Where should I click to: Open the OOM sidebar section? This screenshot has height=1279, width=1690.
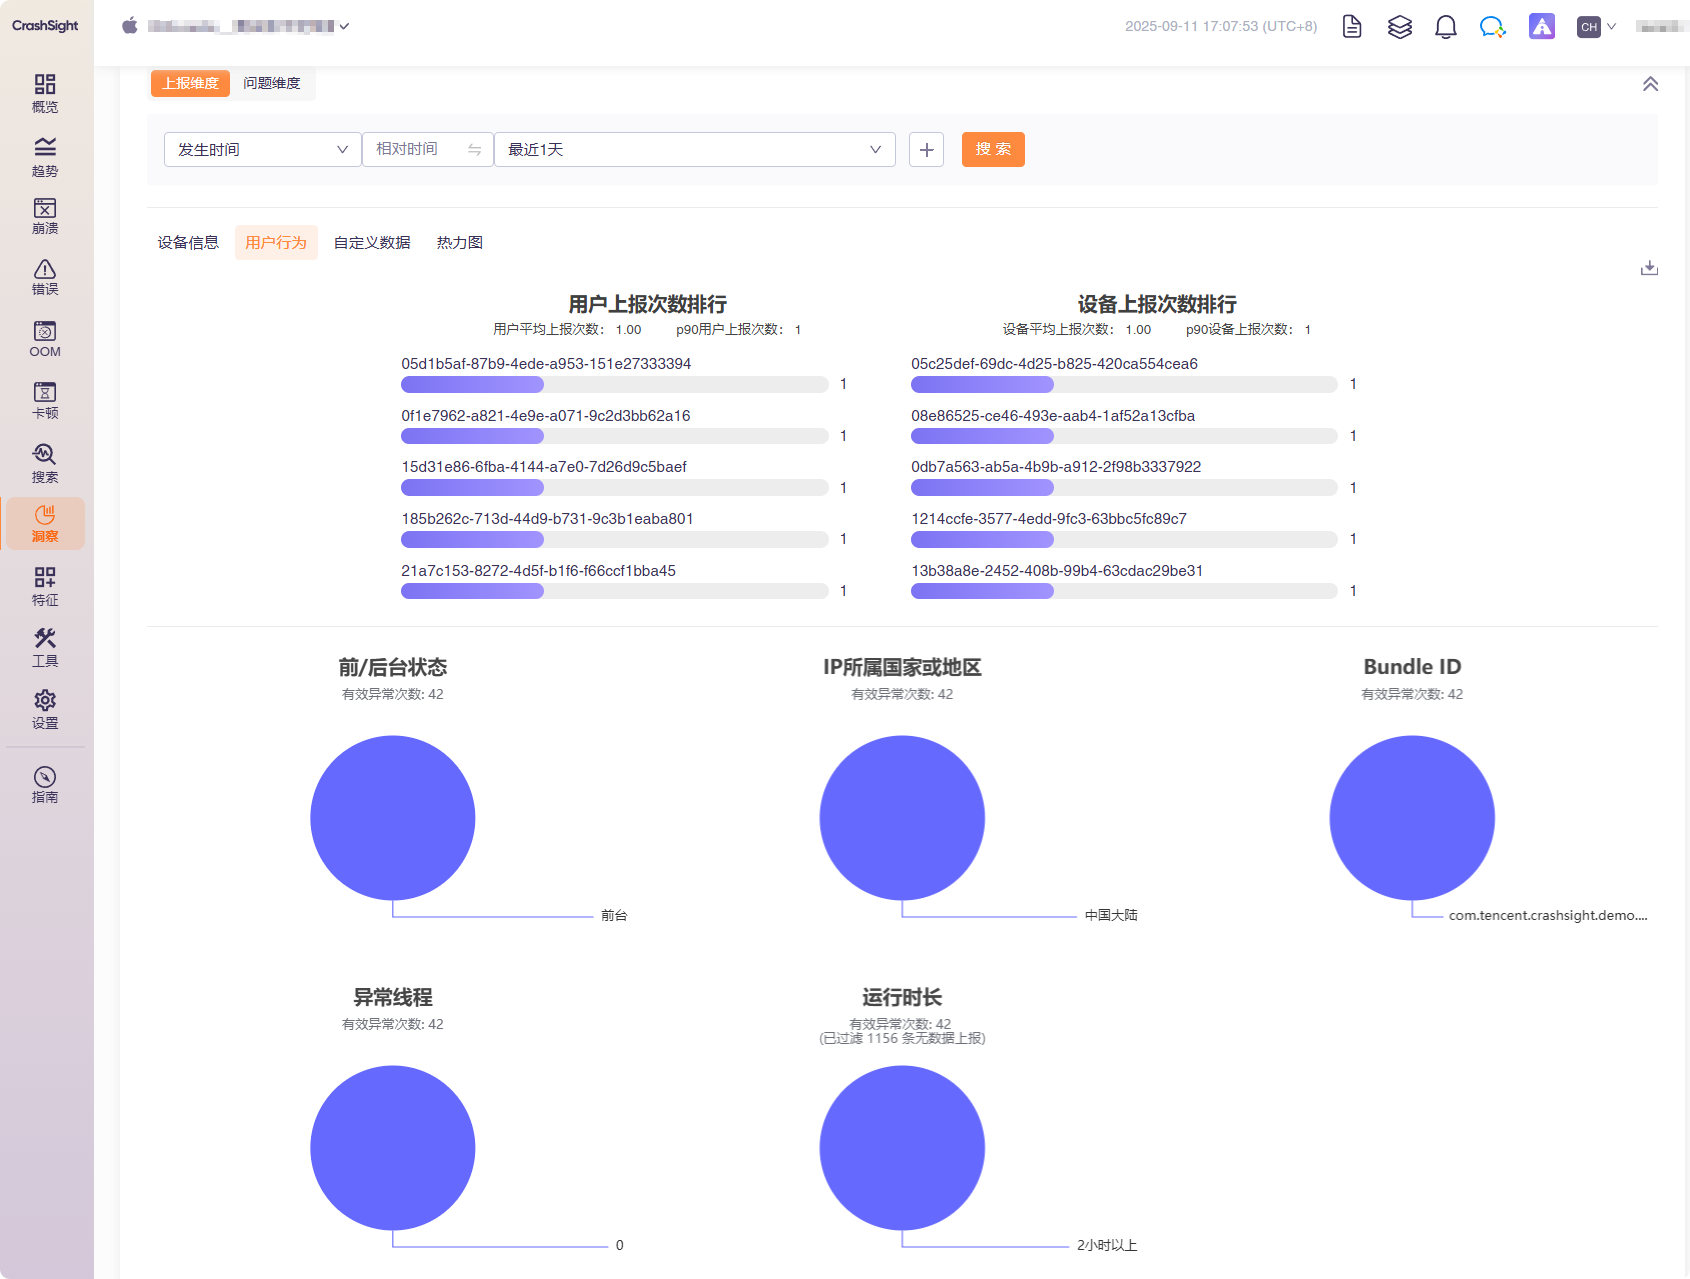[x=45, y=338]
